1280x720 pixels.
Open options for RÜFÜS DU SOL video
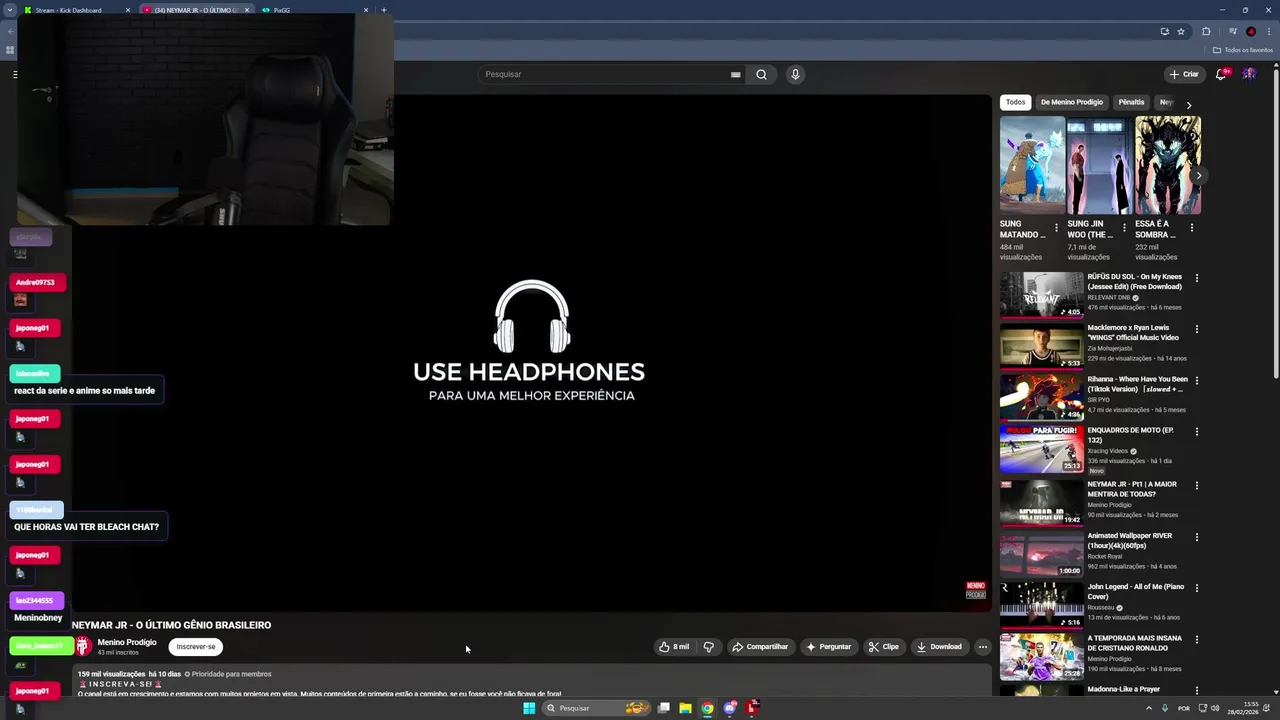(1197, 278)
